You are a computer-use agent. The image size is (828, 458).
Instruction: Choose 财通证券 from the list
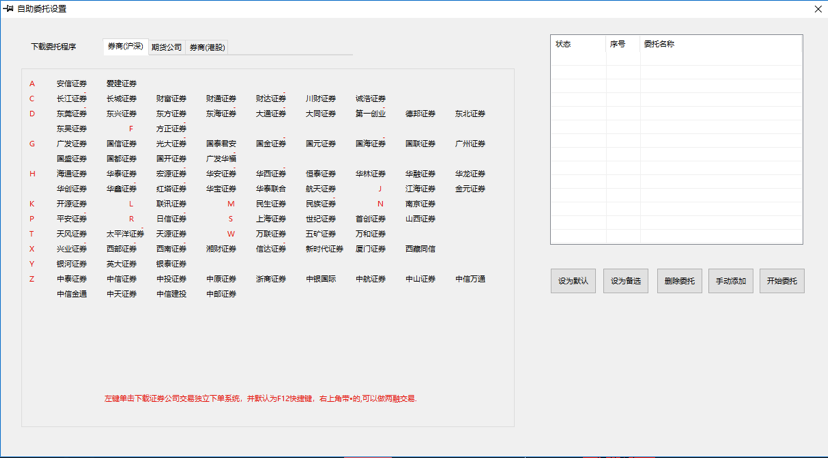point(221,99)
